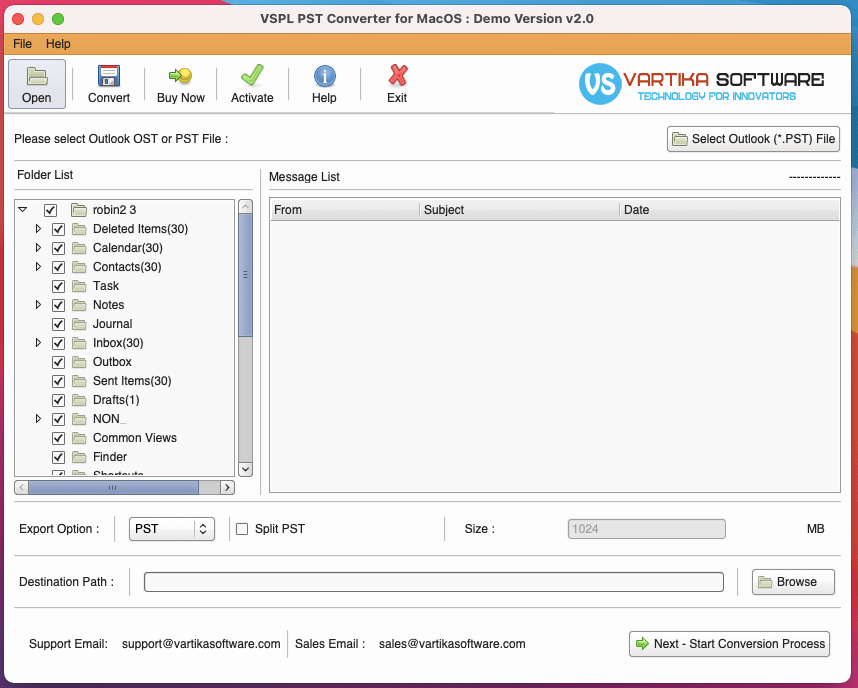Sort messages by From column header

345,210
